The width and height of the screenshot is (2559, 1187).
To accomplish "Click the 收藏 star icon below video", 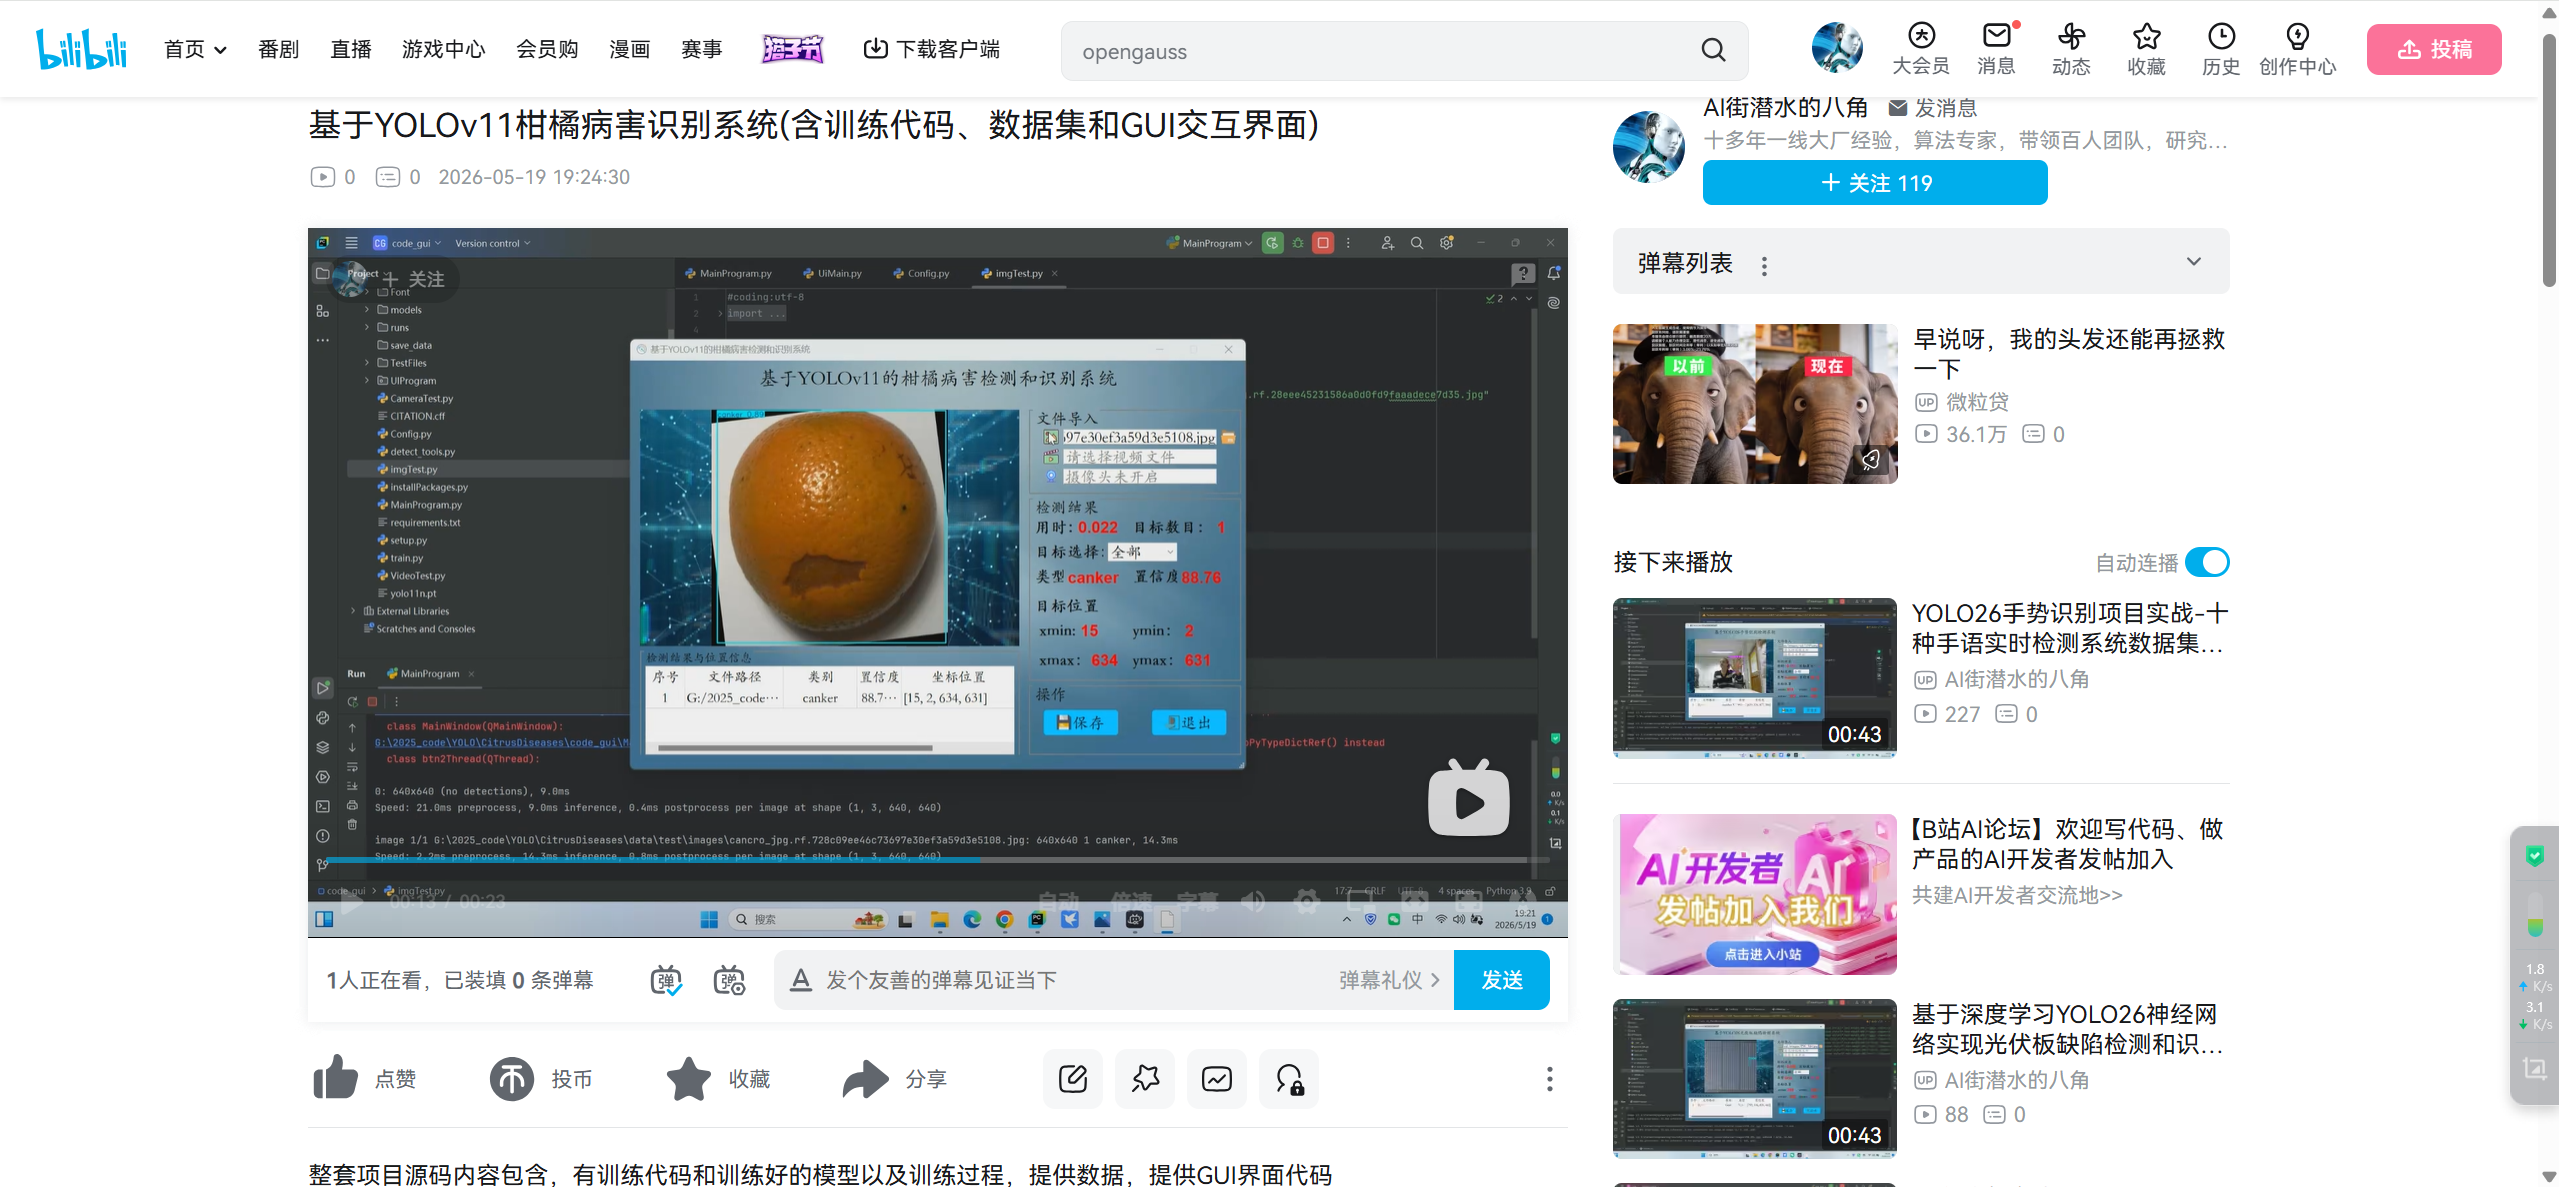I will [689, 1078].
